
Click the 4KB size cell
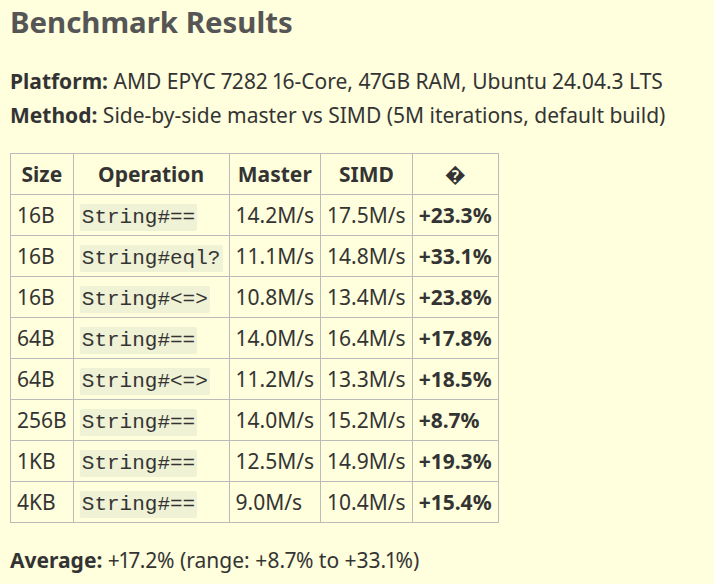[36, 503]
